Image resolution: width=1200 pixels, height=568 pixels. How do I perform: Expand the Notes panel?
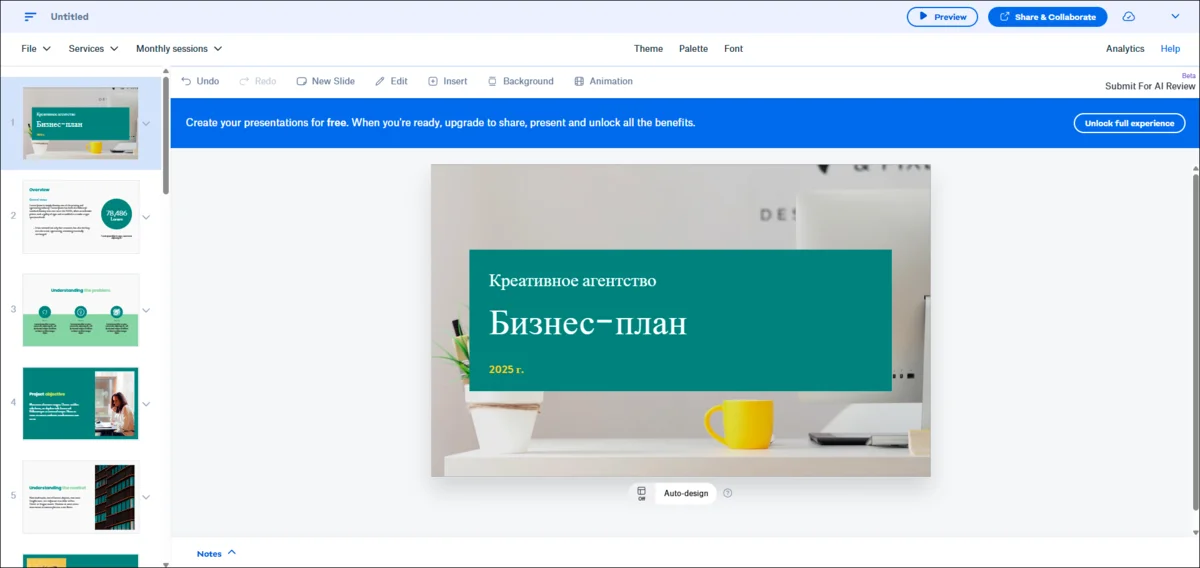point(217,553)
